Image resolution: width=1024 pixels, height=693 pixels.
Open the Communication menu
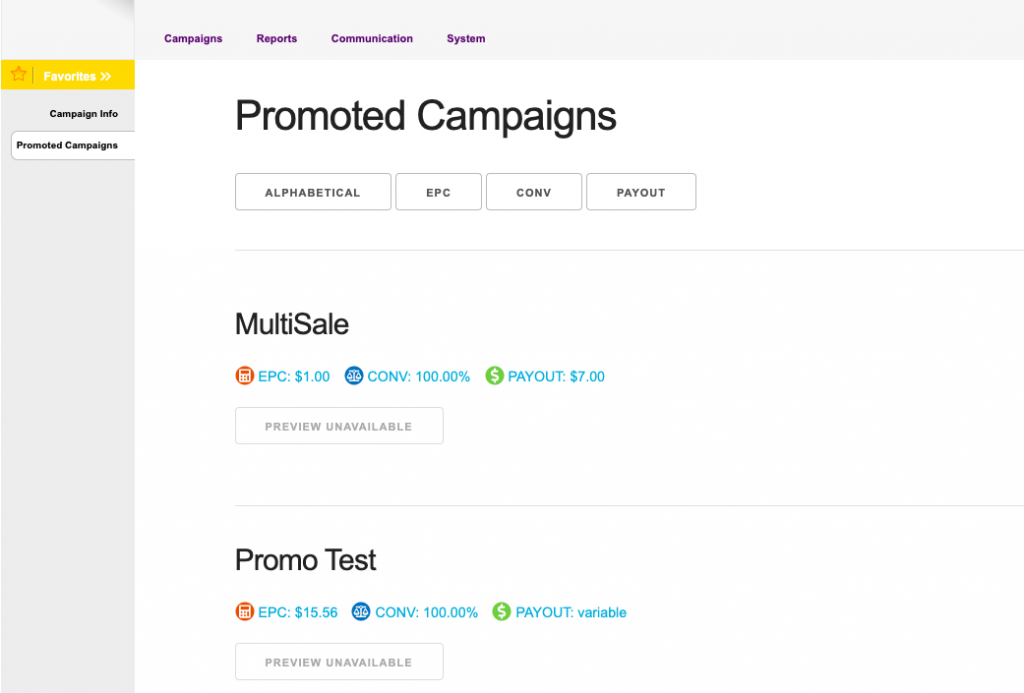click(372, 39)
